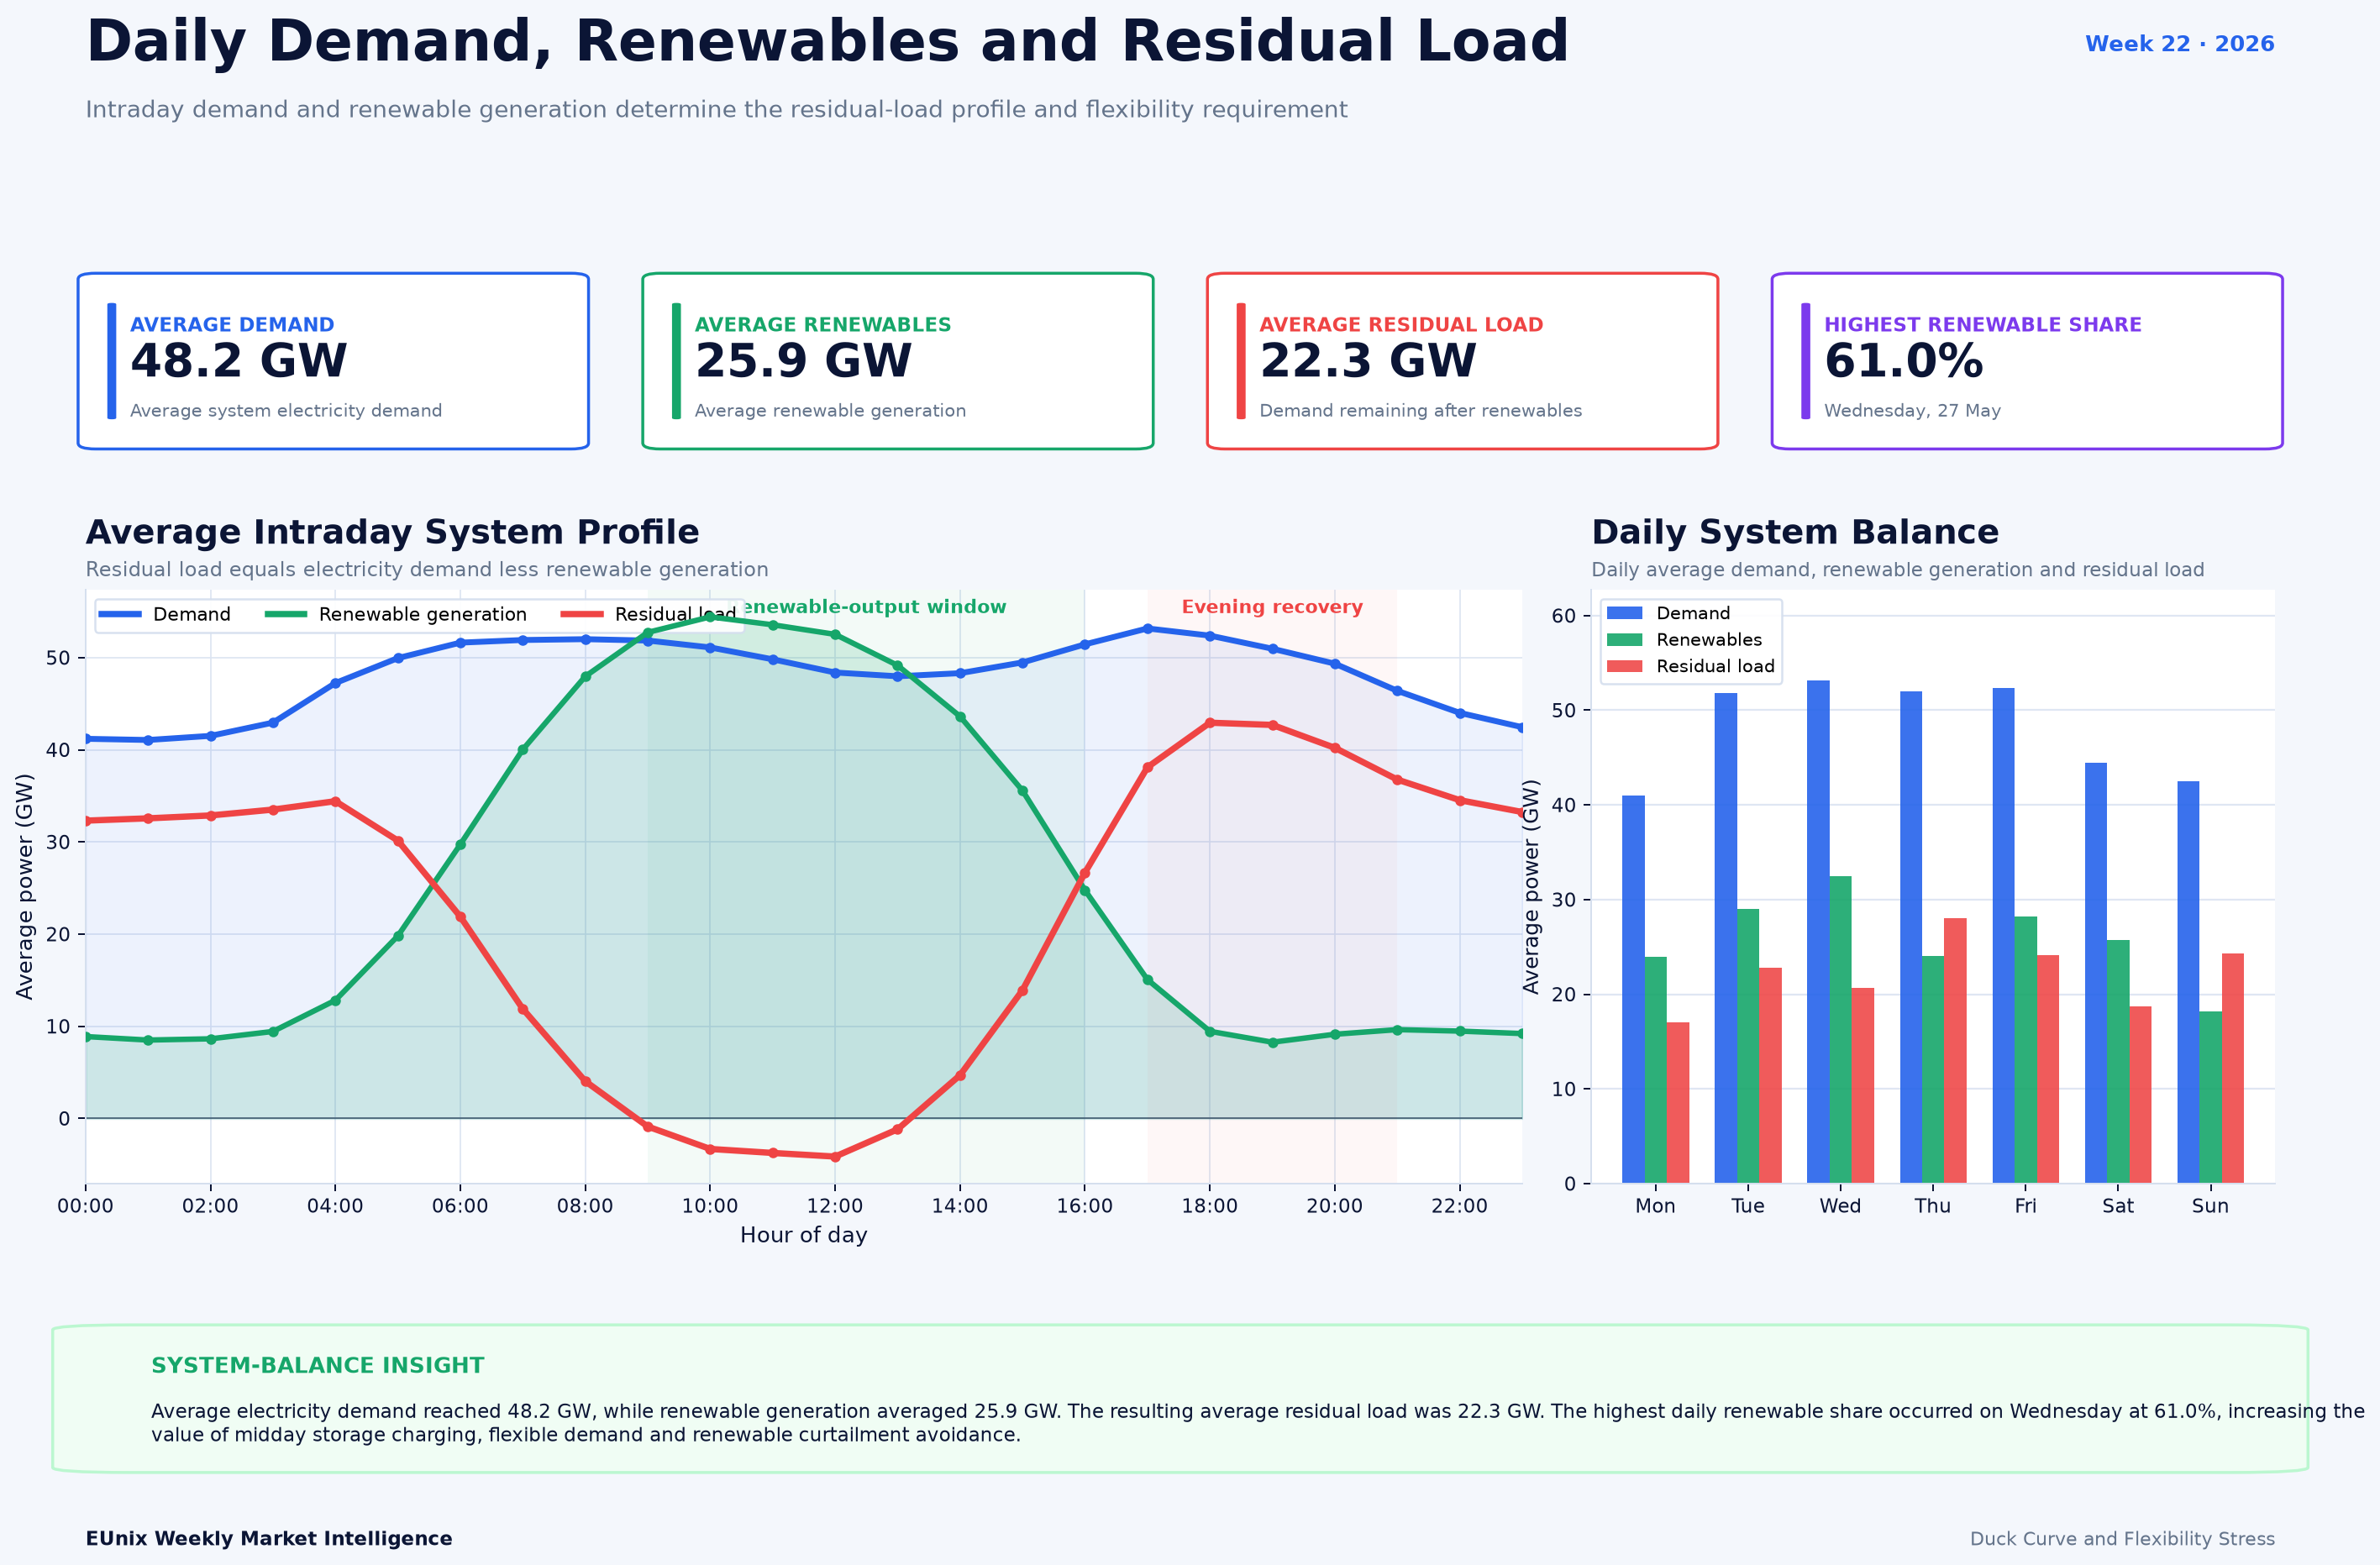Click the subtitle about intraday demand and flexibility
Image resolution: width=2380 pixels, height=1565 pixels.
pos(716,109)
